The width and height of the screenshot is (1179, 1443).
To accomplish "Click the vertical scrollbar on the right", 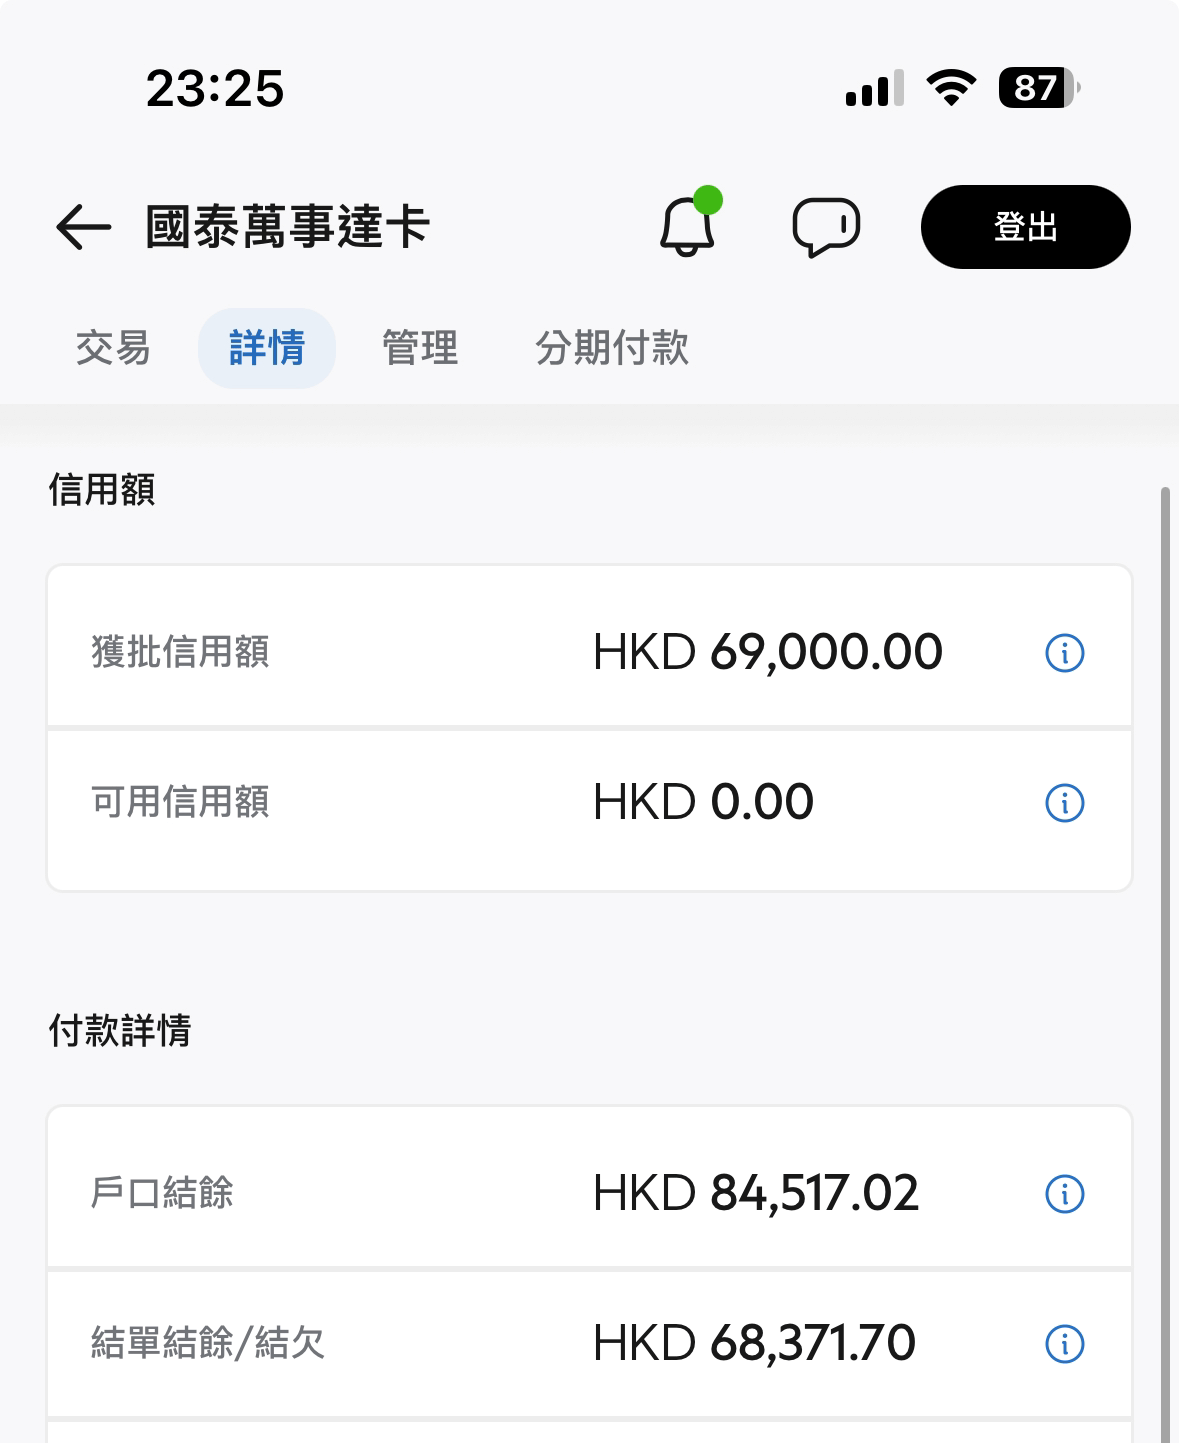I will pos(1165,965).
